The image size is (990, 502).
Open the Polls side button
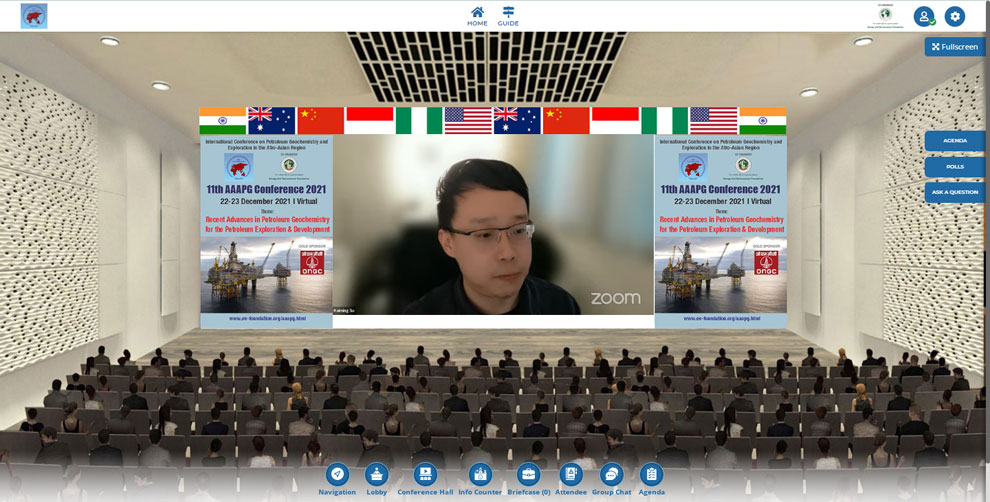[x=955, y=167]
